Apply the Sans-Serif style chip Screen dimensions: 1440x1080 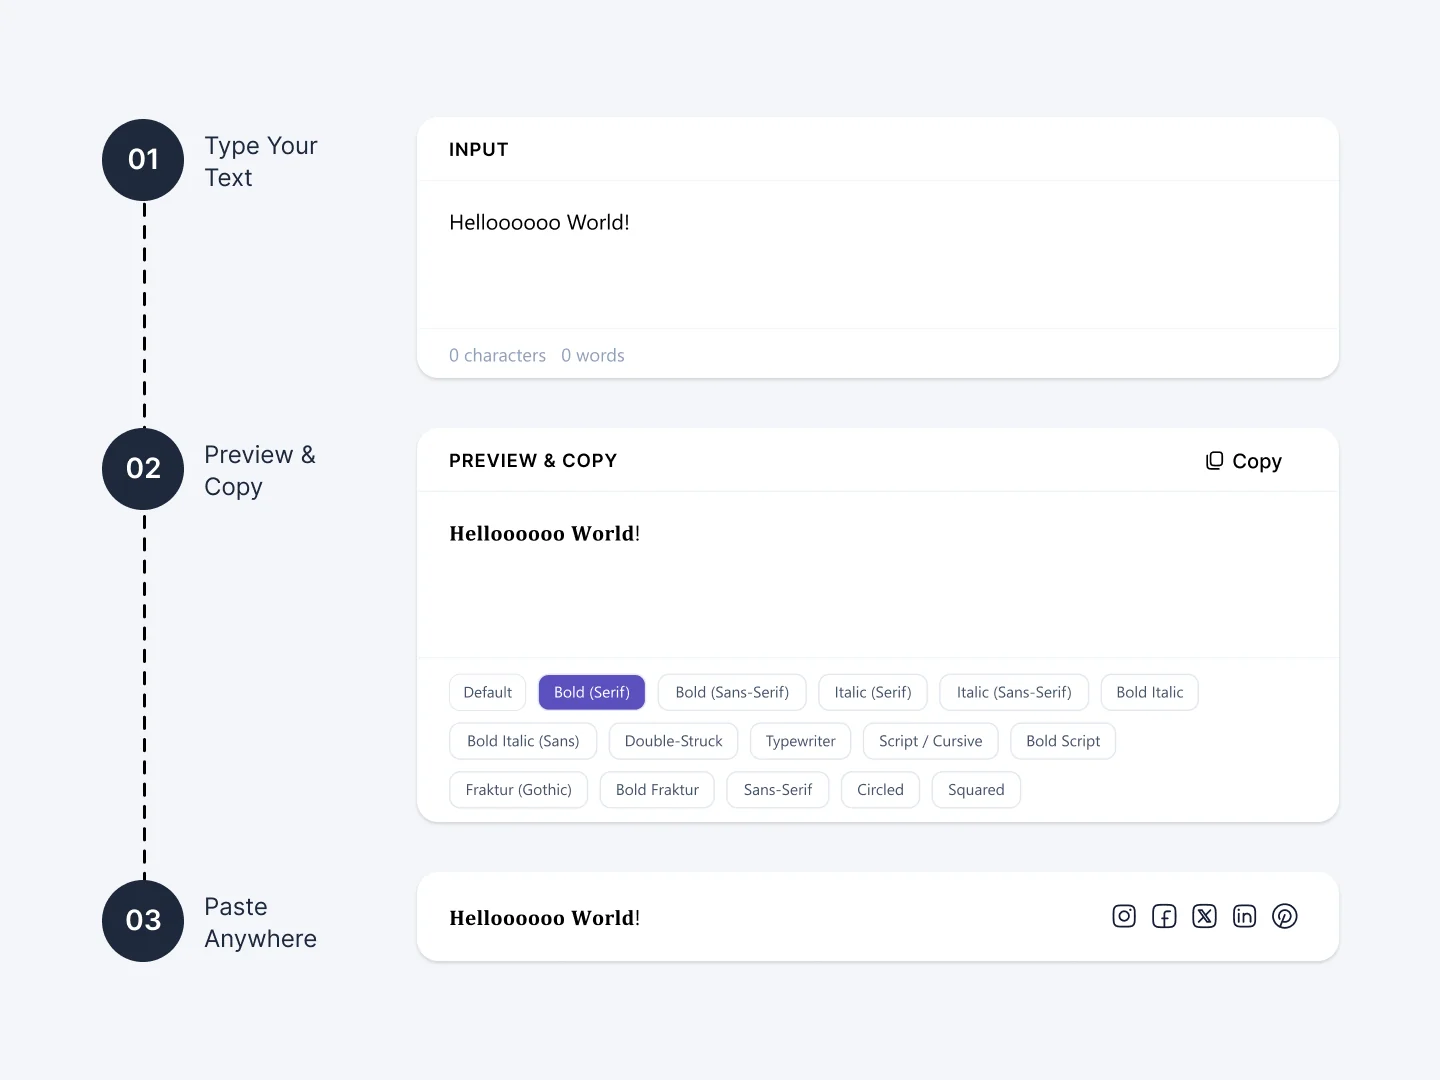coord(778,790)
